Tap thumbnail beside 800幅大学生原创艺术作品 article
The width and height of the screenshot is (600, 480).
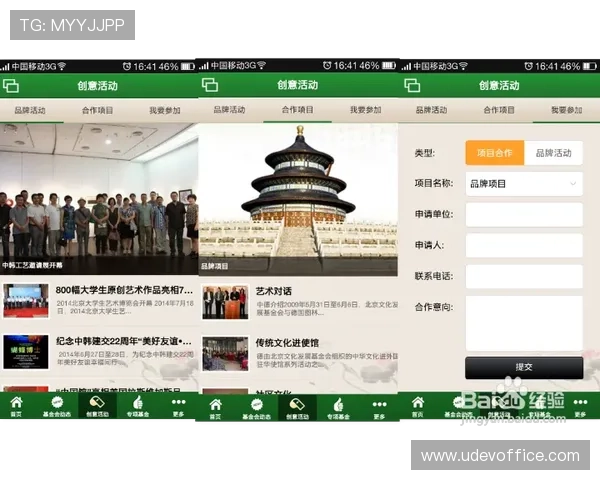point(26,301)
